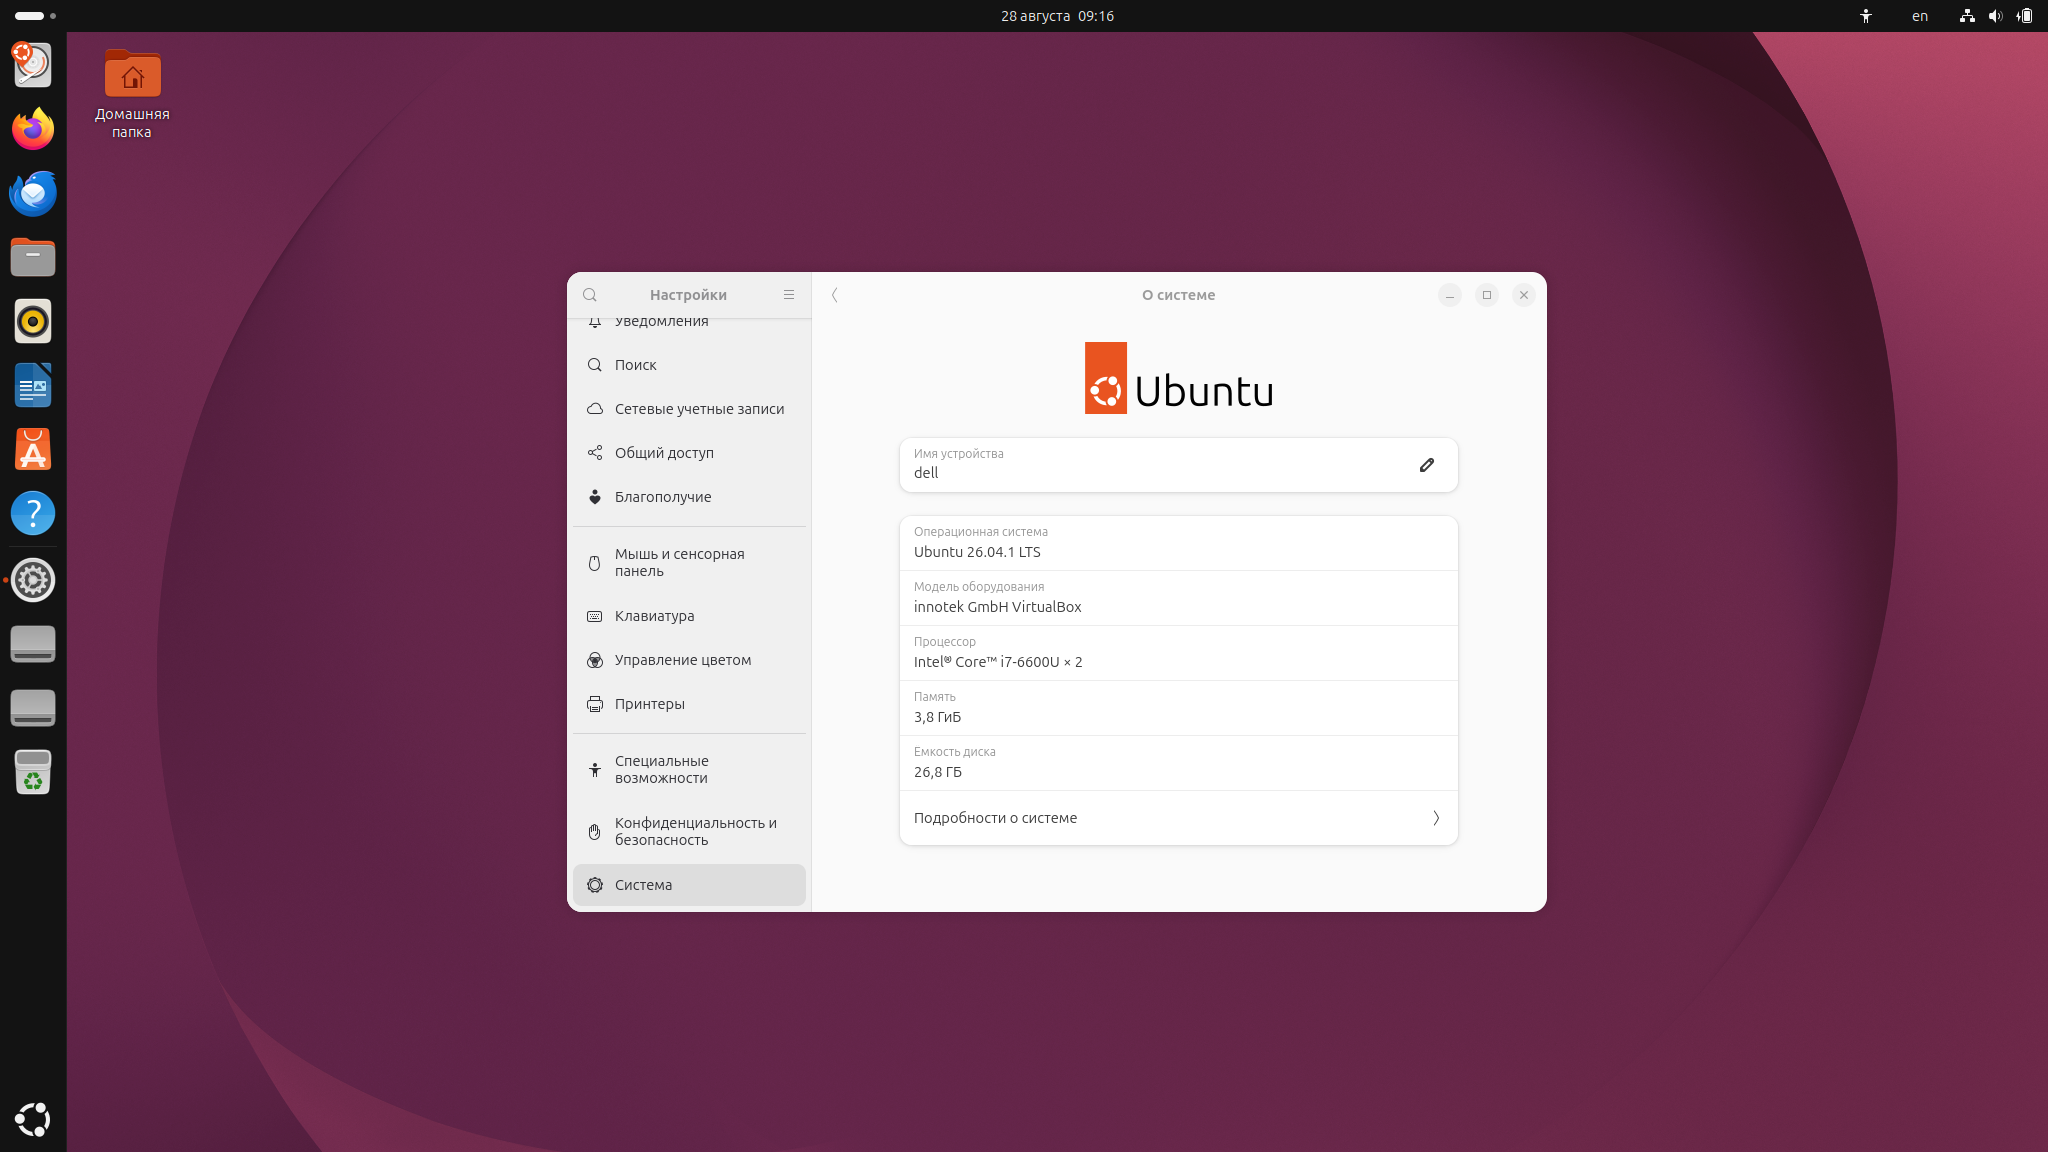Open the Settings hamburger menu

coord(789,295)
